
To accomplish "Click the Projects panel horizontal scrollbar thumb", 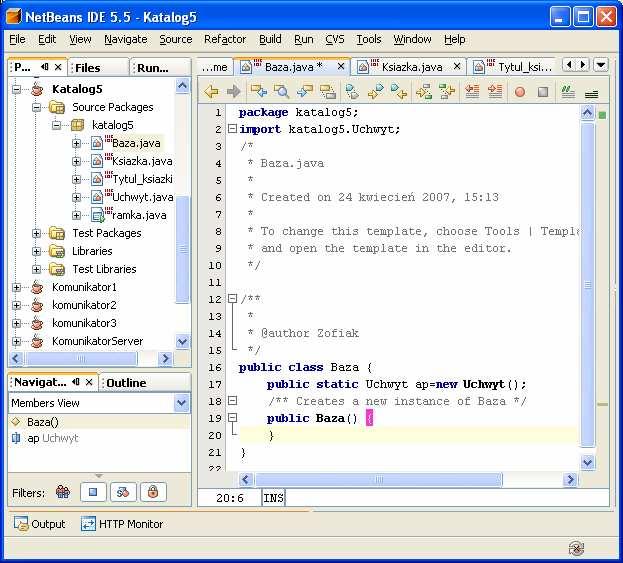I will (81, 358).
